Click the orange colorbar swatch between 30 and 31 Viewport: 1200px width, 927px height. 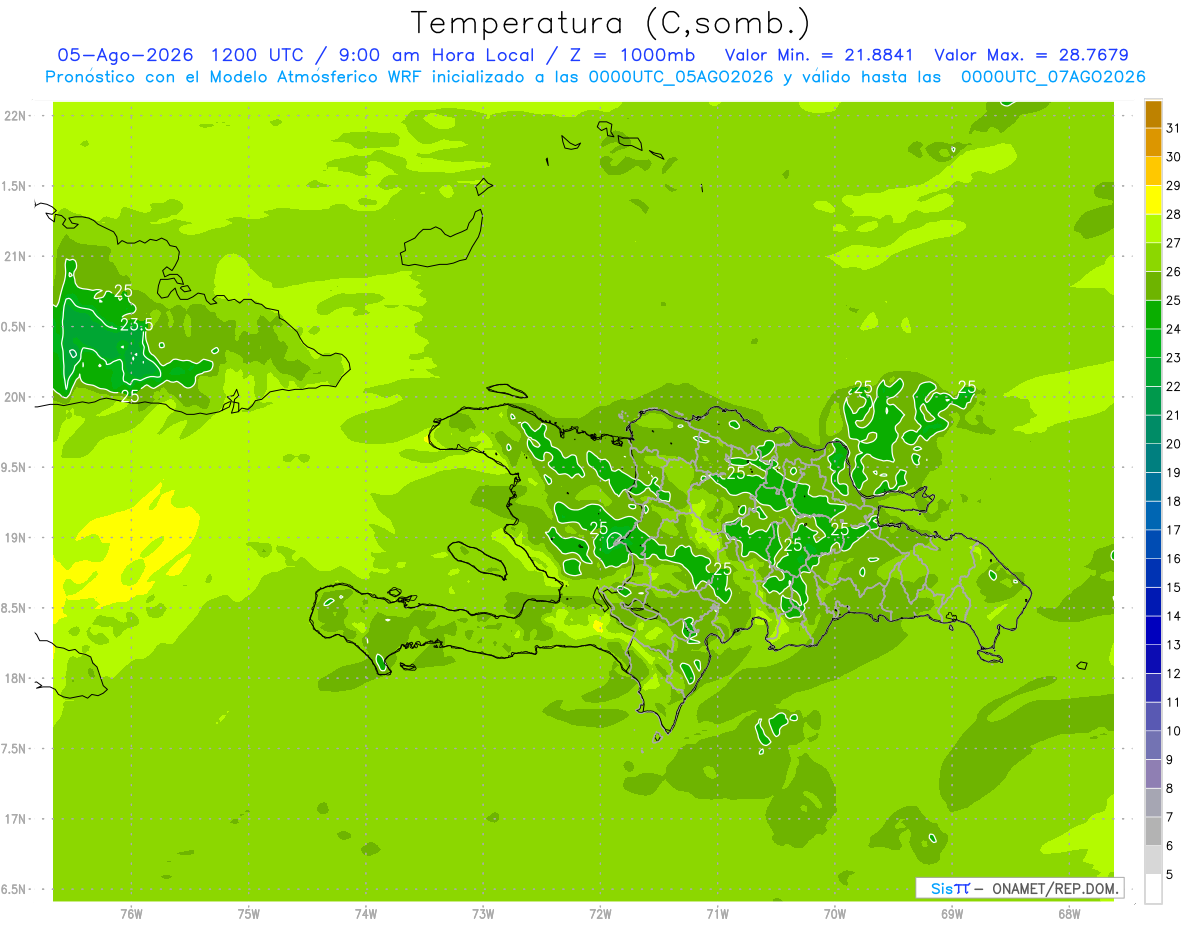tap(1153, 143)
